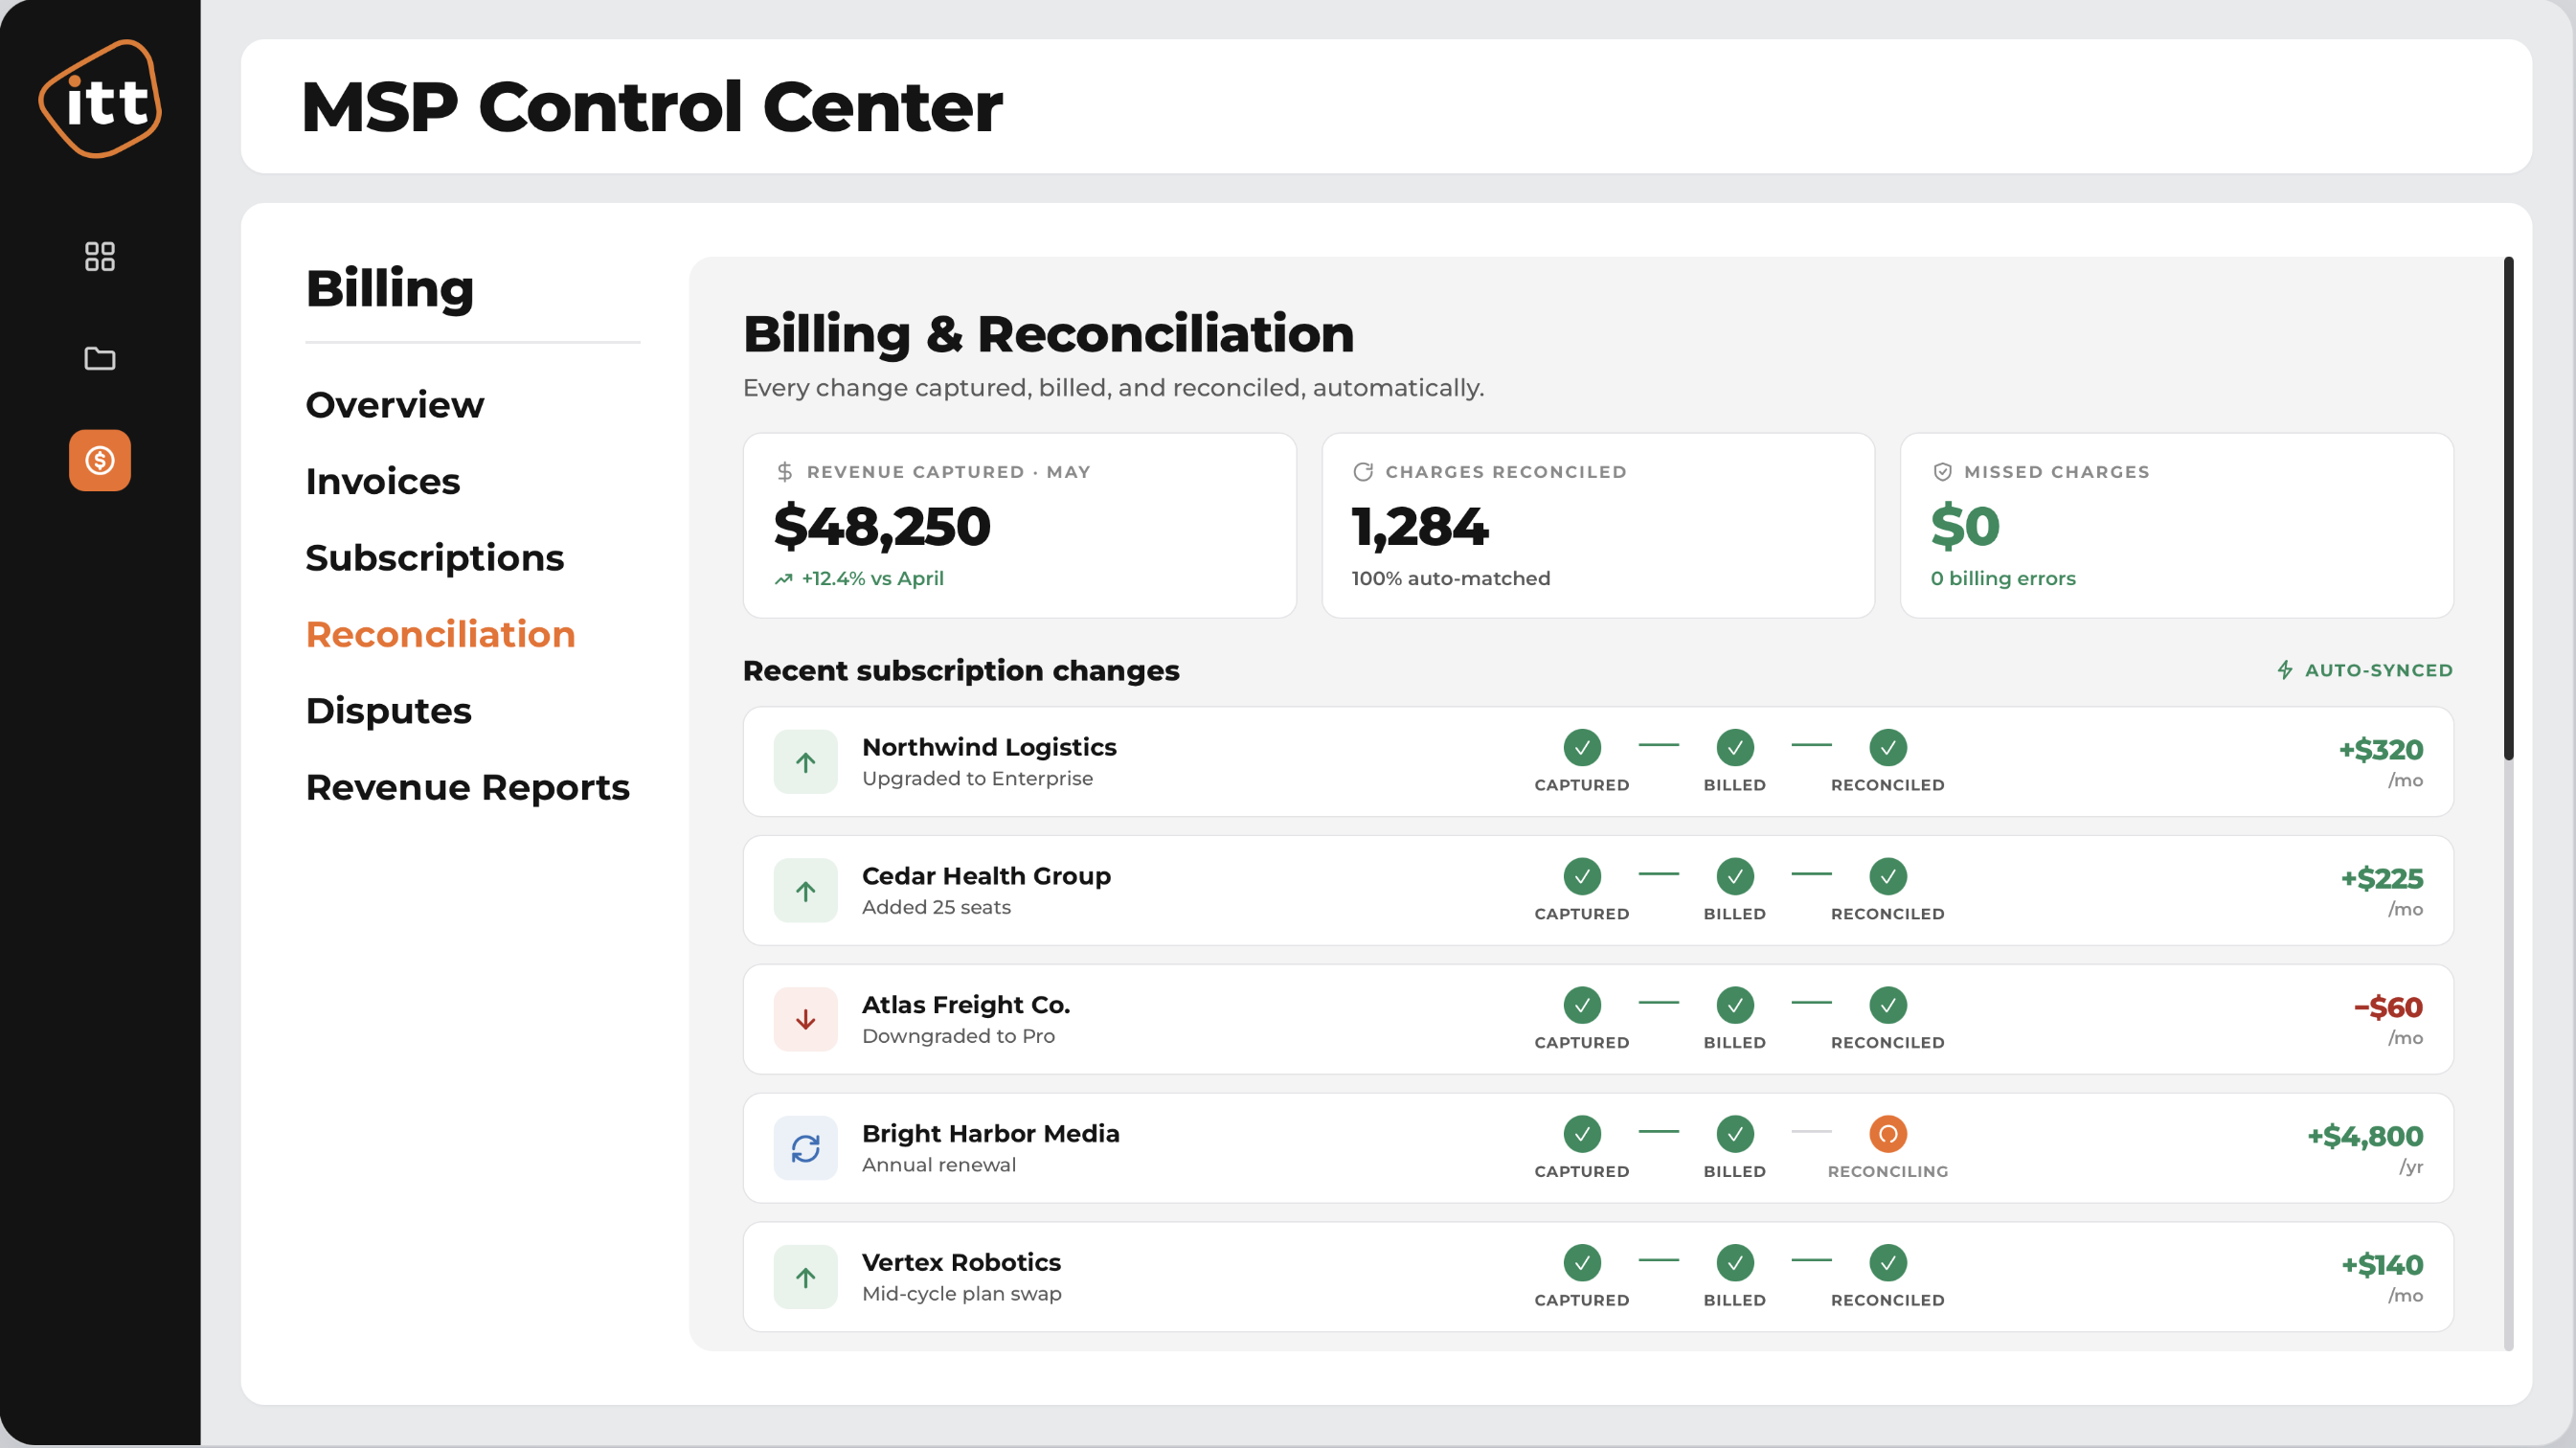Click Vertex Robotics upgrade arrow icon
Viewport: 2576px width, 1448px height.
pyautogui.click(x=806, y=1278)
